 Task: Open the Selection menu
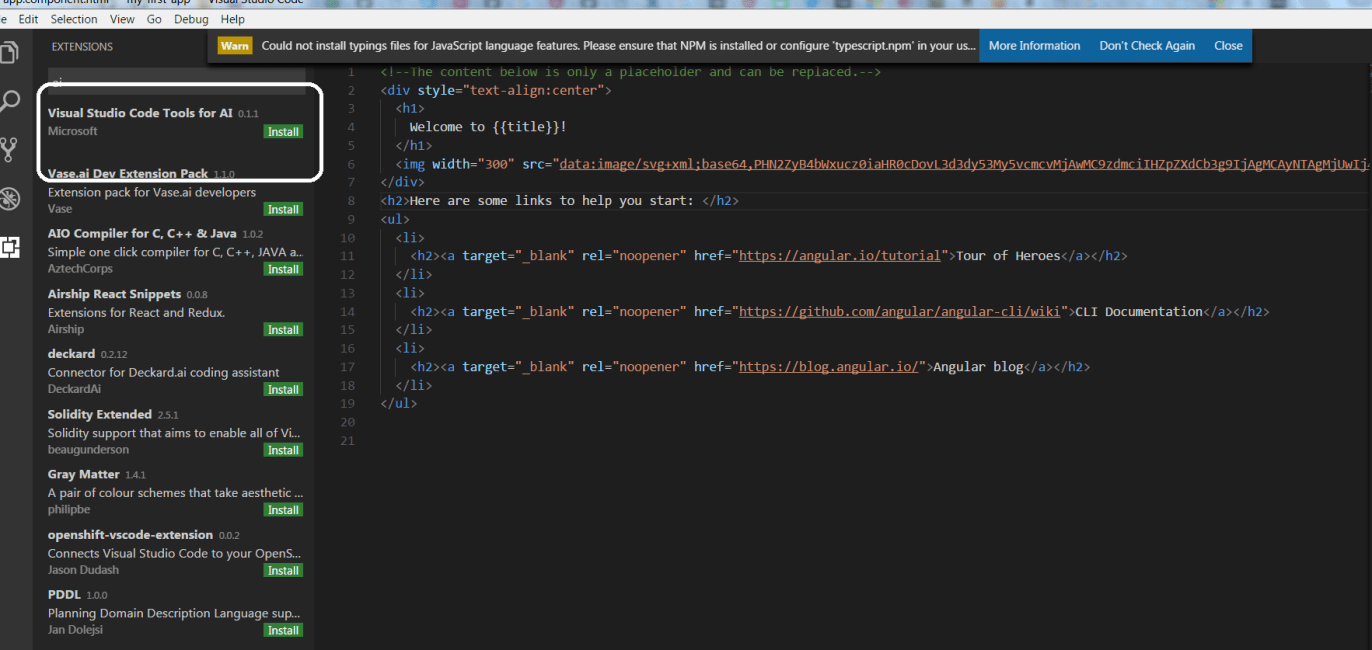pyautogui.click(x=74, y=19)
